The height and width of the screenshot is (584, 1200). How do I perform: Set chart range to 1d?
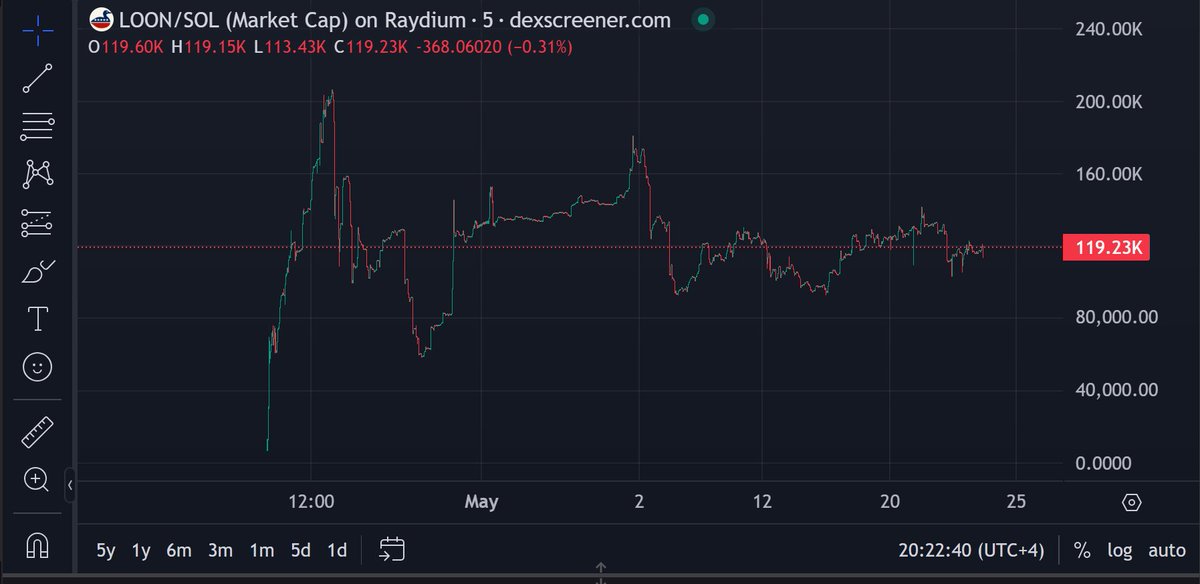pos(338,549)
